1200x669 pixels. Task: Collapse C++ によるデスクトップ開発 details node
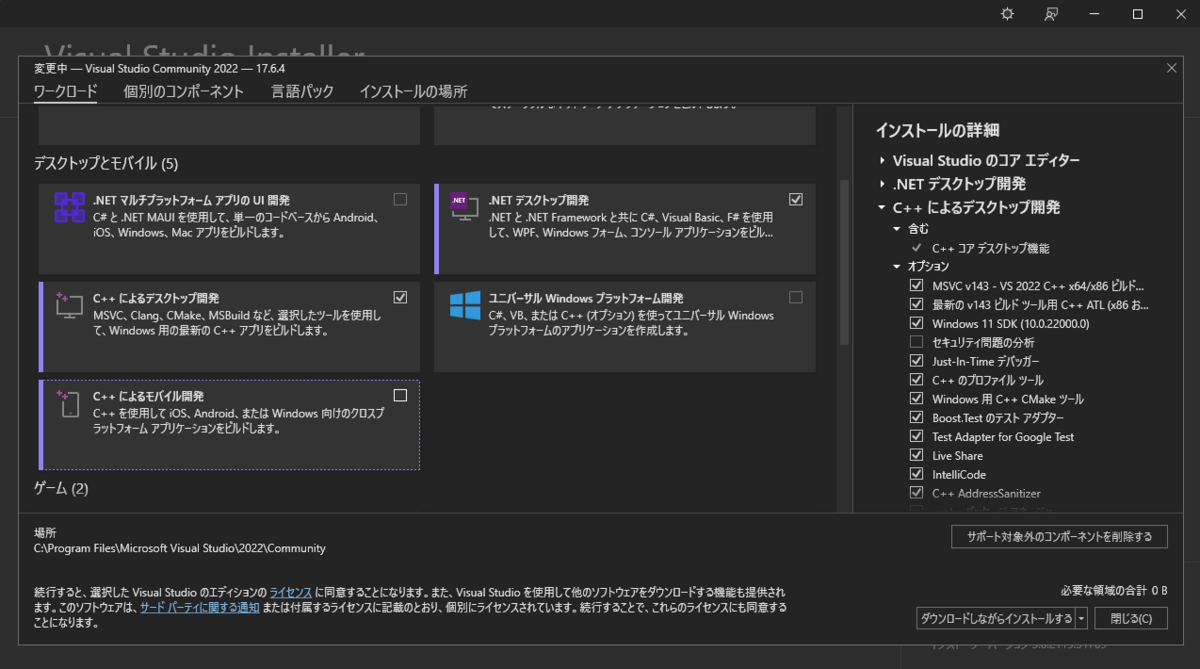tap(882, 208)
